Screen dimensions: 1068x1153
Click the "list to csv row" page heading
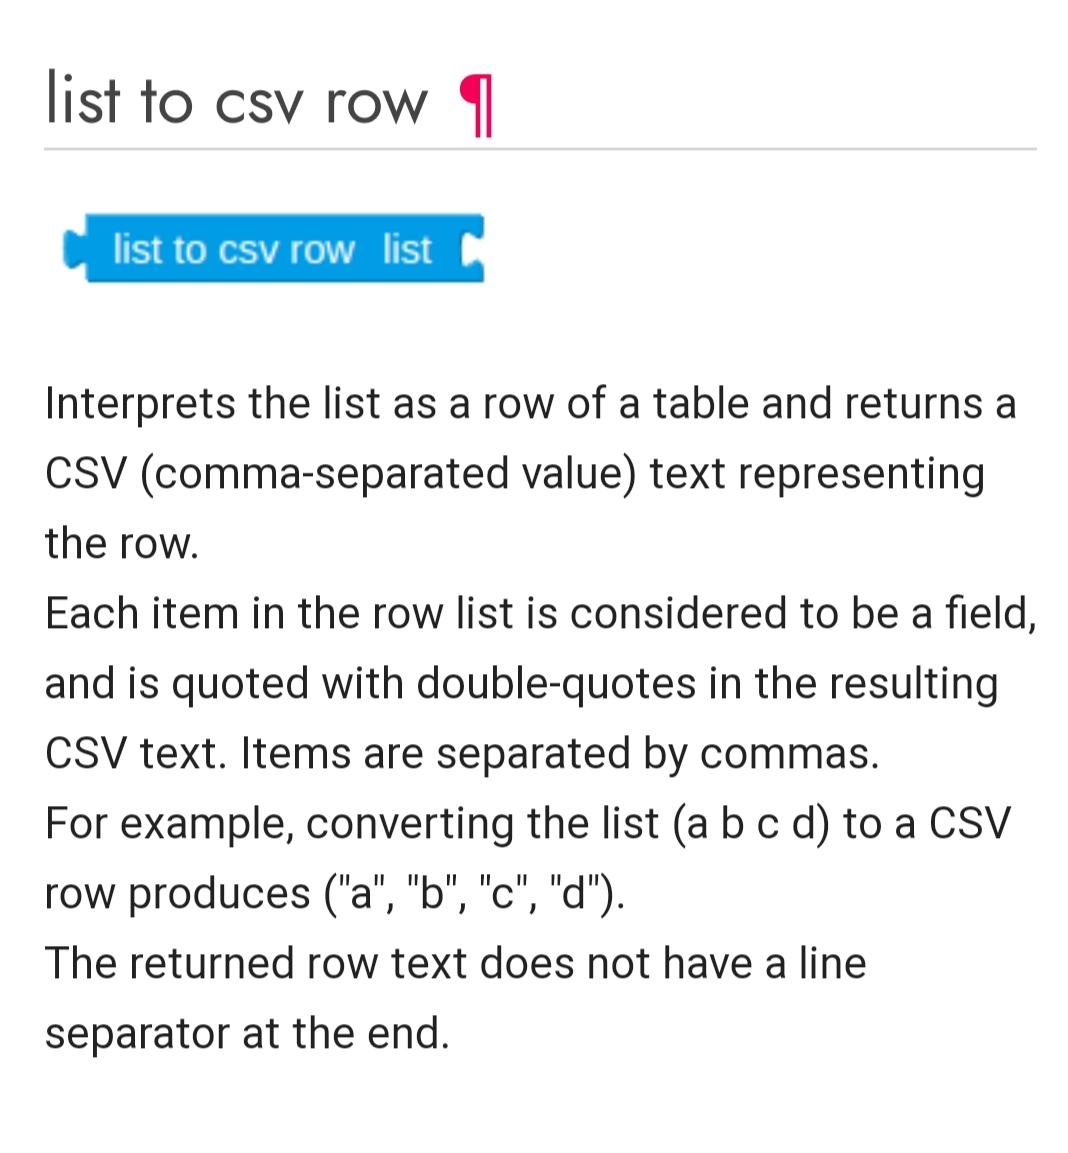click(x=236, y=100)
